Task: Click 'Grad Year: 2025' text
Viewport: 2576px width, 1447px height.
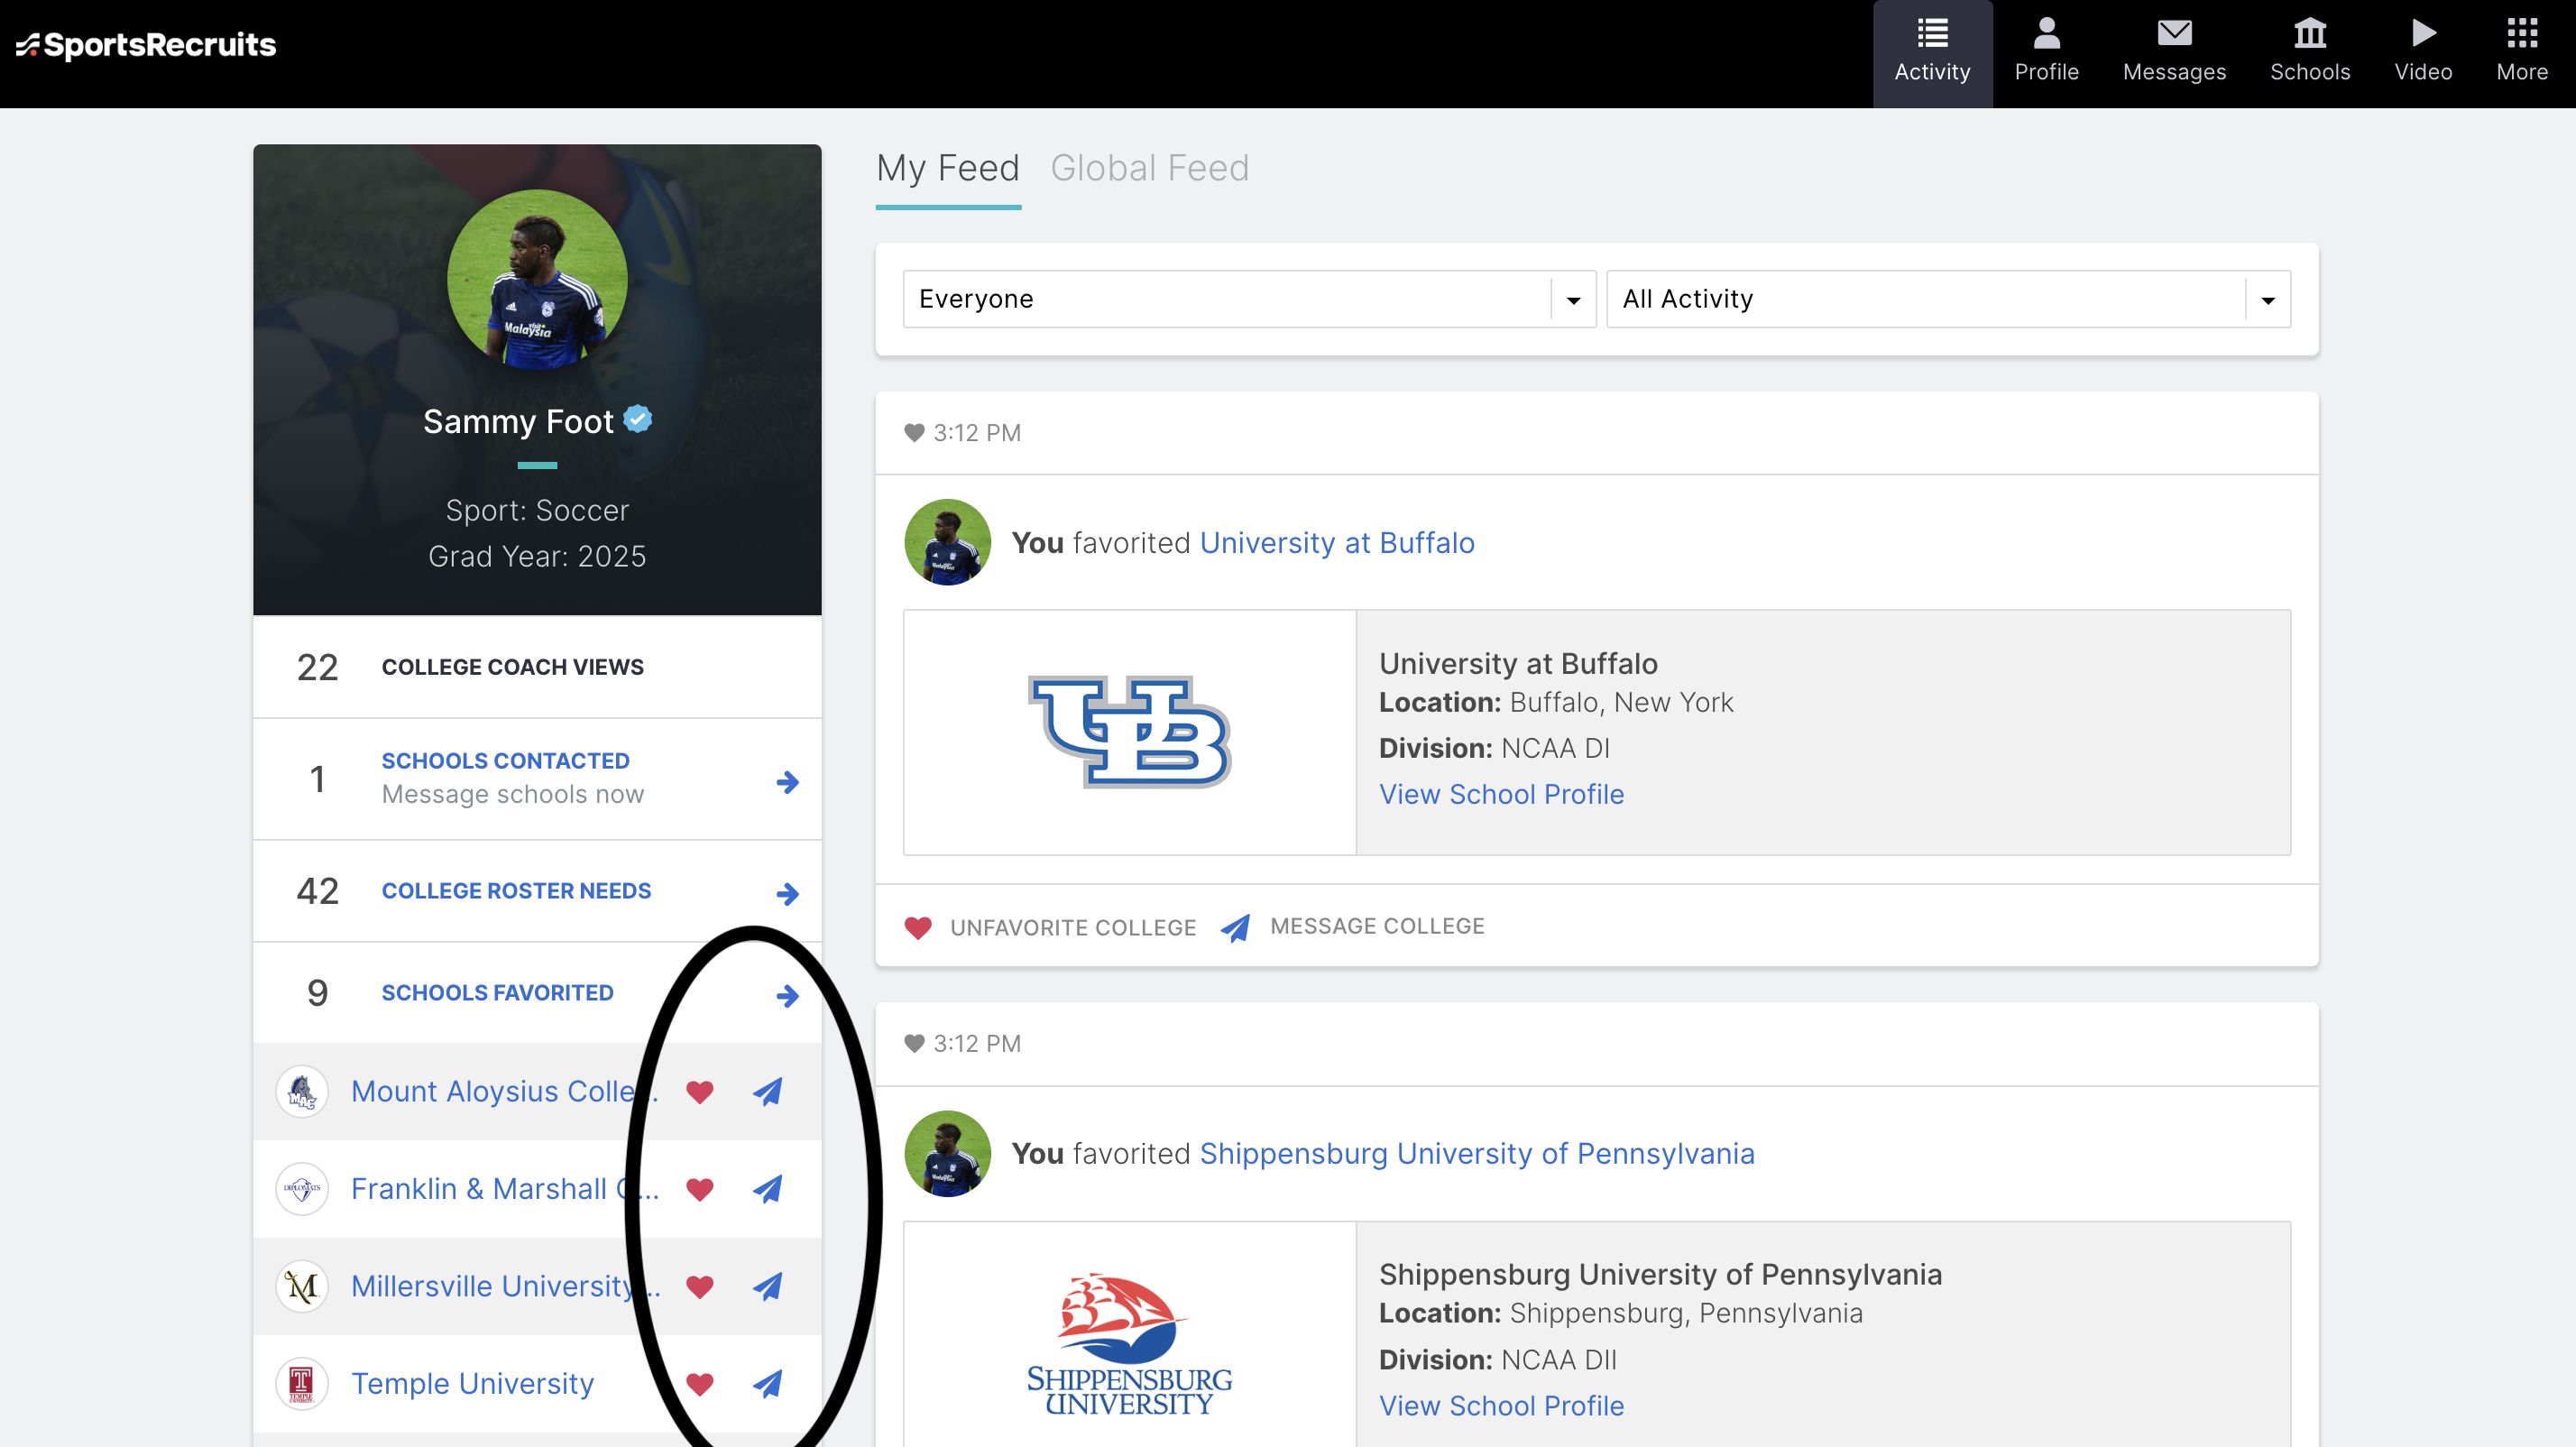Action: (x=537, y=556)
